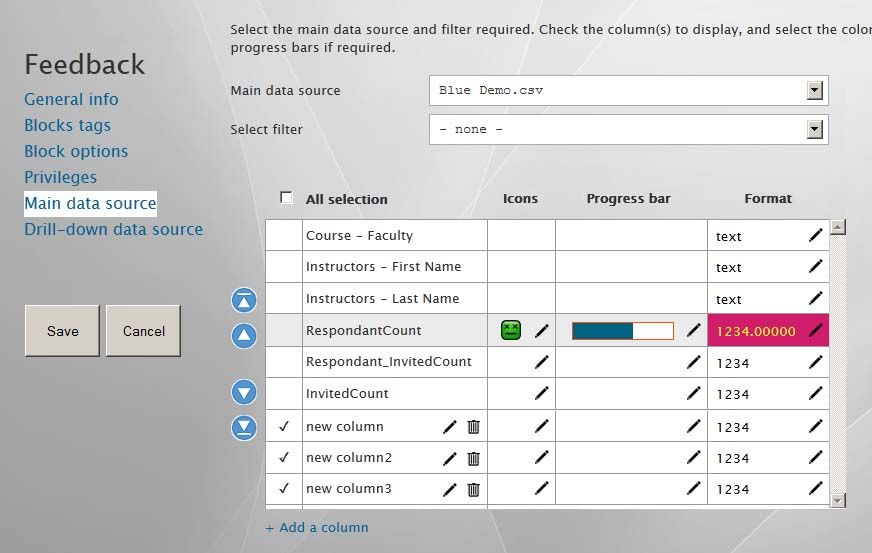Open Privileges section

61,177
